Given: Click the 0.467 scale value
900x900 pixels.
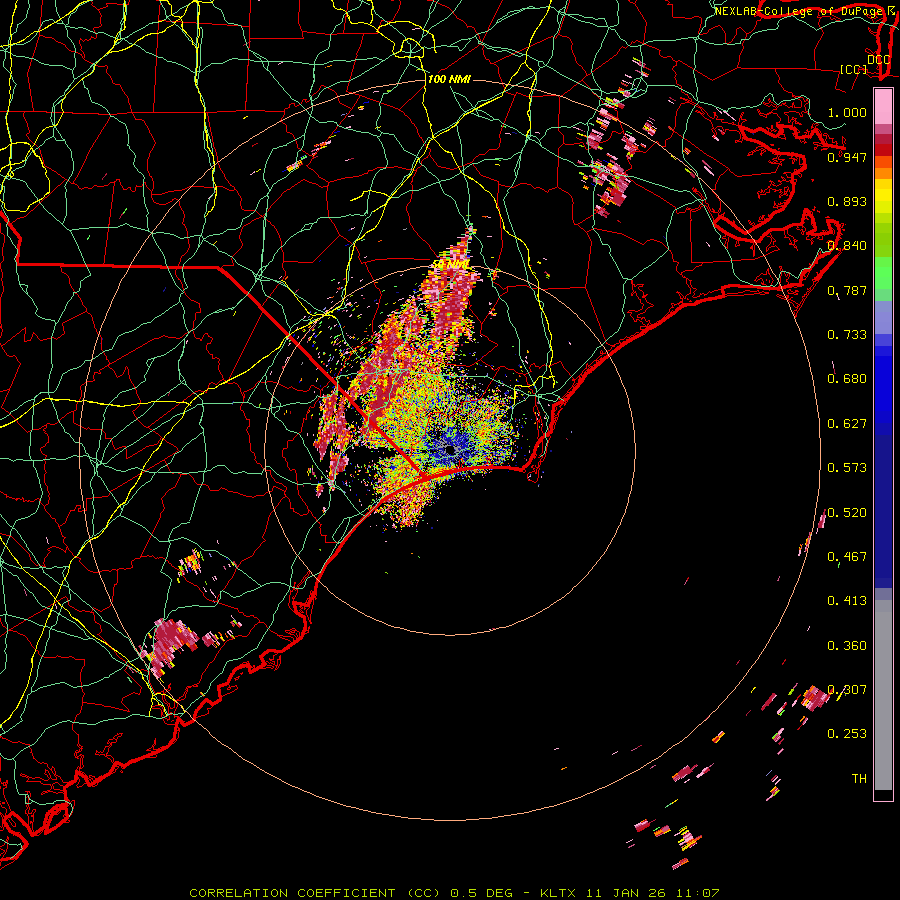Looking at the screenshot, I should (847, 557).
